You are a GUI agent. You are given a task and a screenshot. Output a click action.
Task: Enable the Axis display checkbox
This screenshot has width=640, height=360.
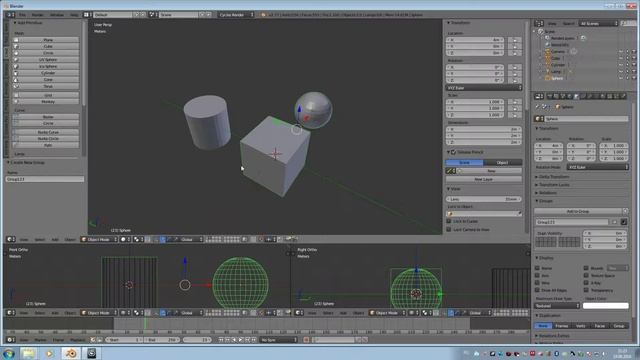[x=537, y=276]
